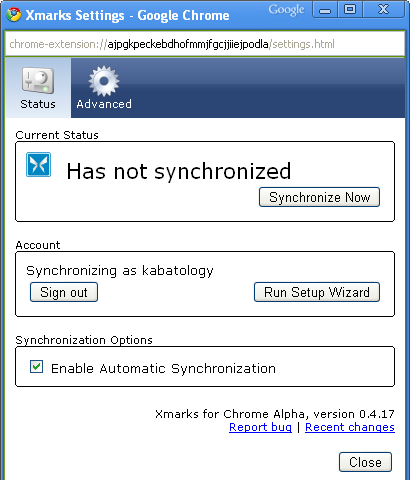This screenshot has width=410, height=480.
Task: Click the 'Current Status' section label
Action: click(57, 135)
